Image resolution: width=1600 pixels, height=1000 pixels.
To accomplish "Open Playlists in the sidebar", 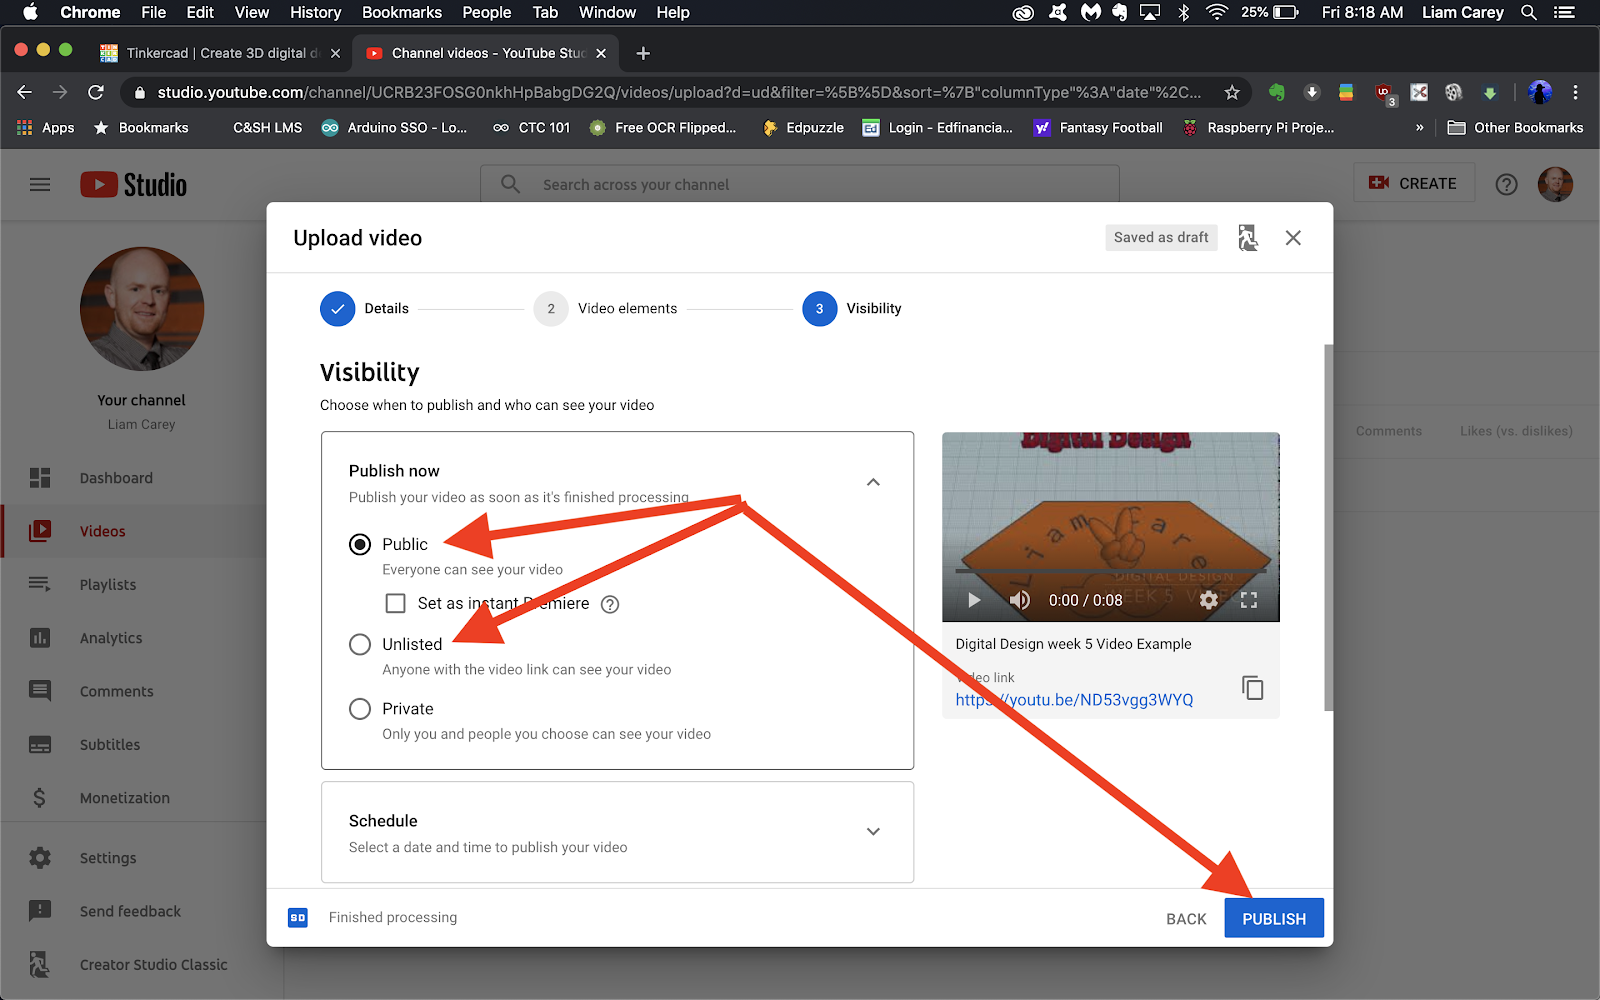I will pyautogui.click(x=107, y=584).
